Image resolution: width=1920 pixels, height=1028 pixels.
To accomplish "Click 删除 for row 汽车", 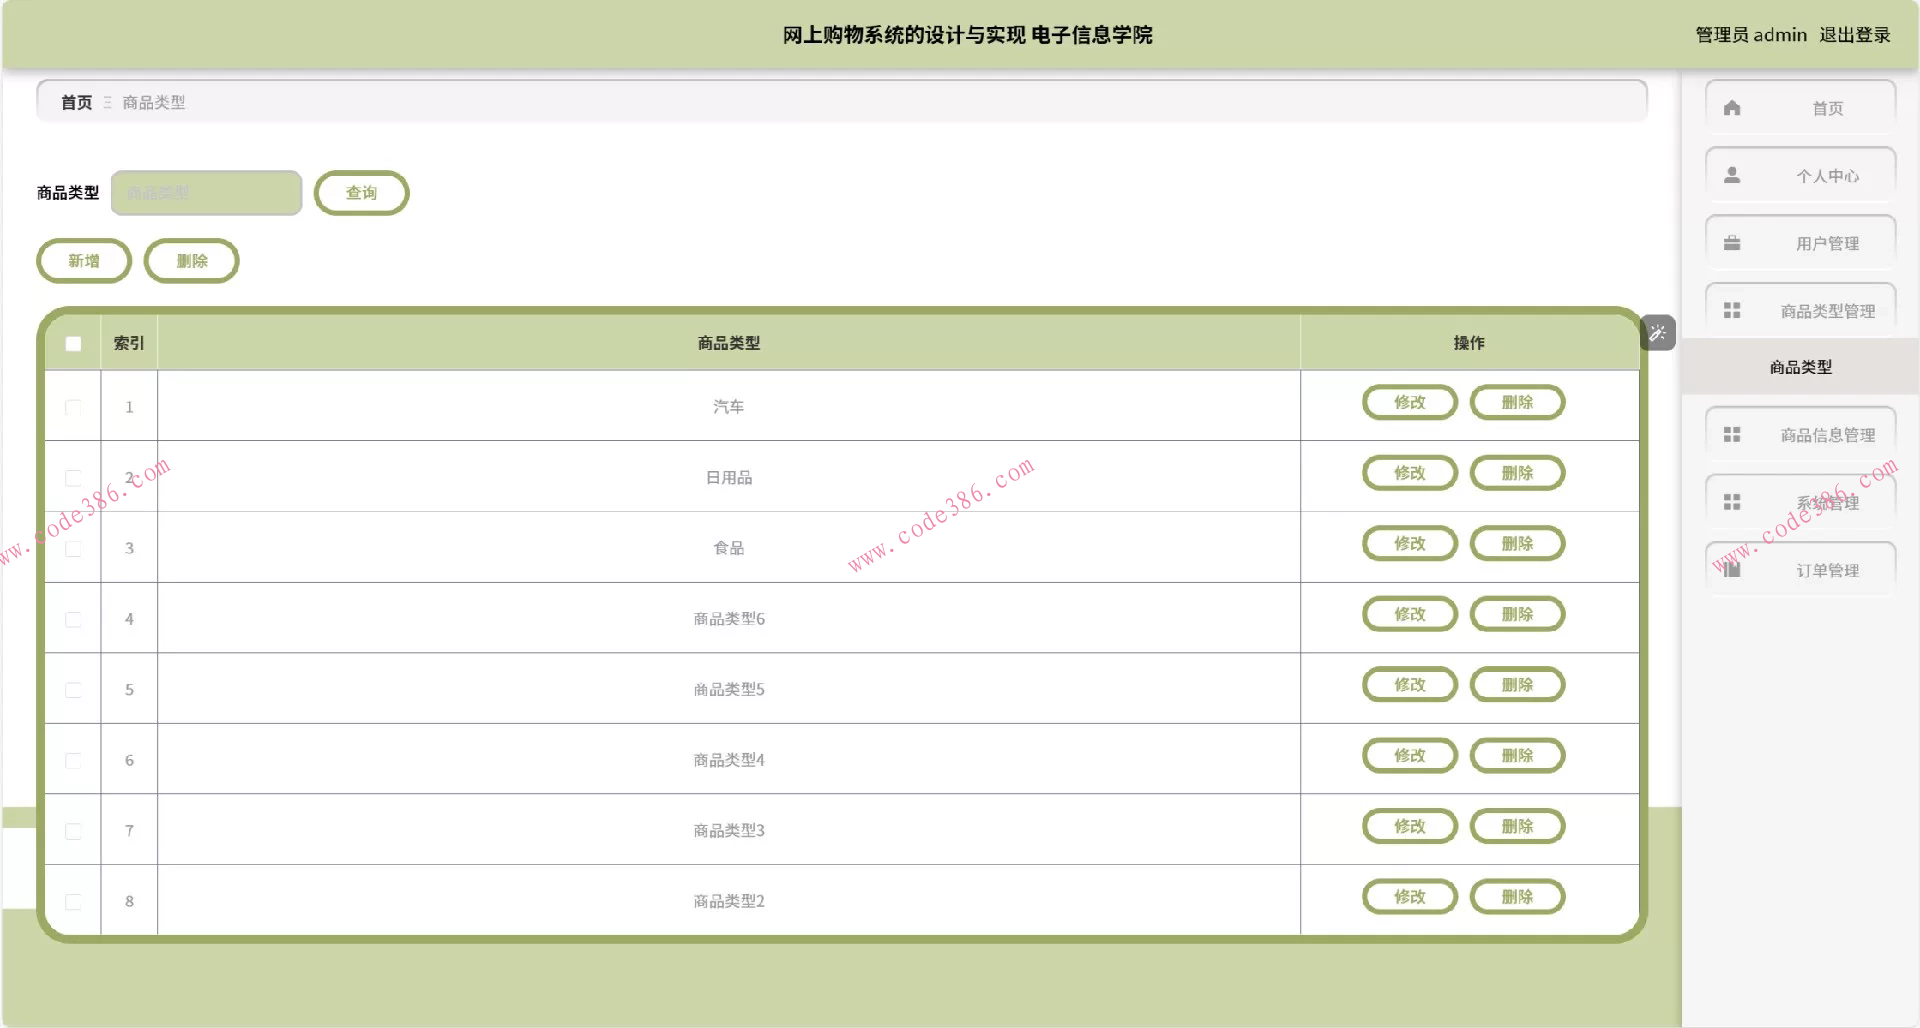I will (x=1517, y=402).
